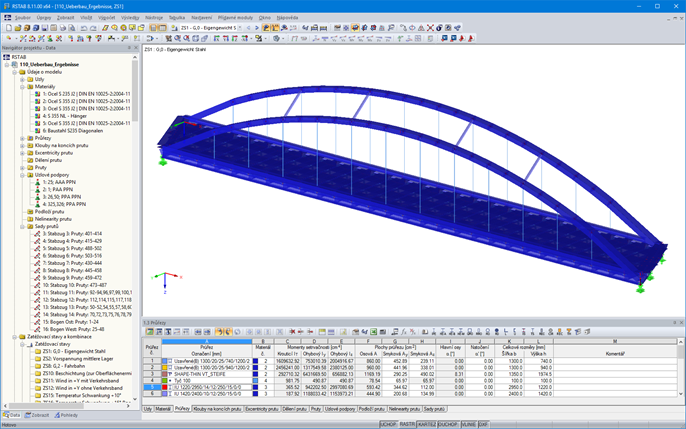Click the red color swatch of cross-section row 5

tap(164, 387)
